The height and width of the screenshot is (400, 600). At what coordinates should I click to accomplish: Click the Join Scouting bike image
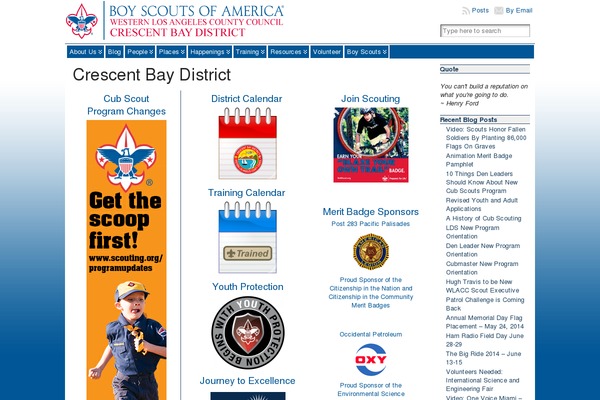371,145
